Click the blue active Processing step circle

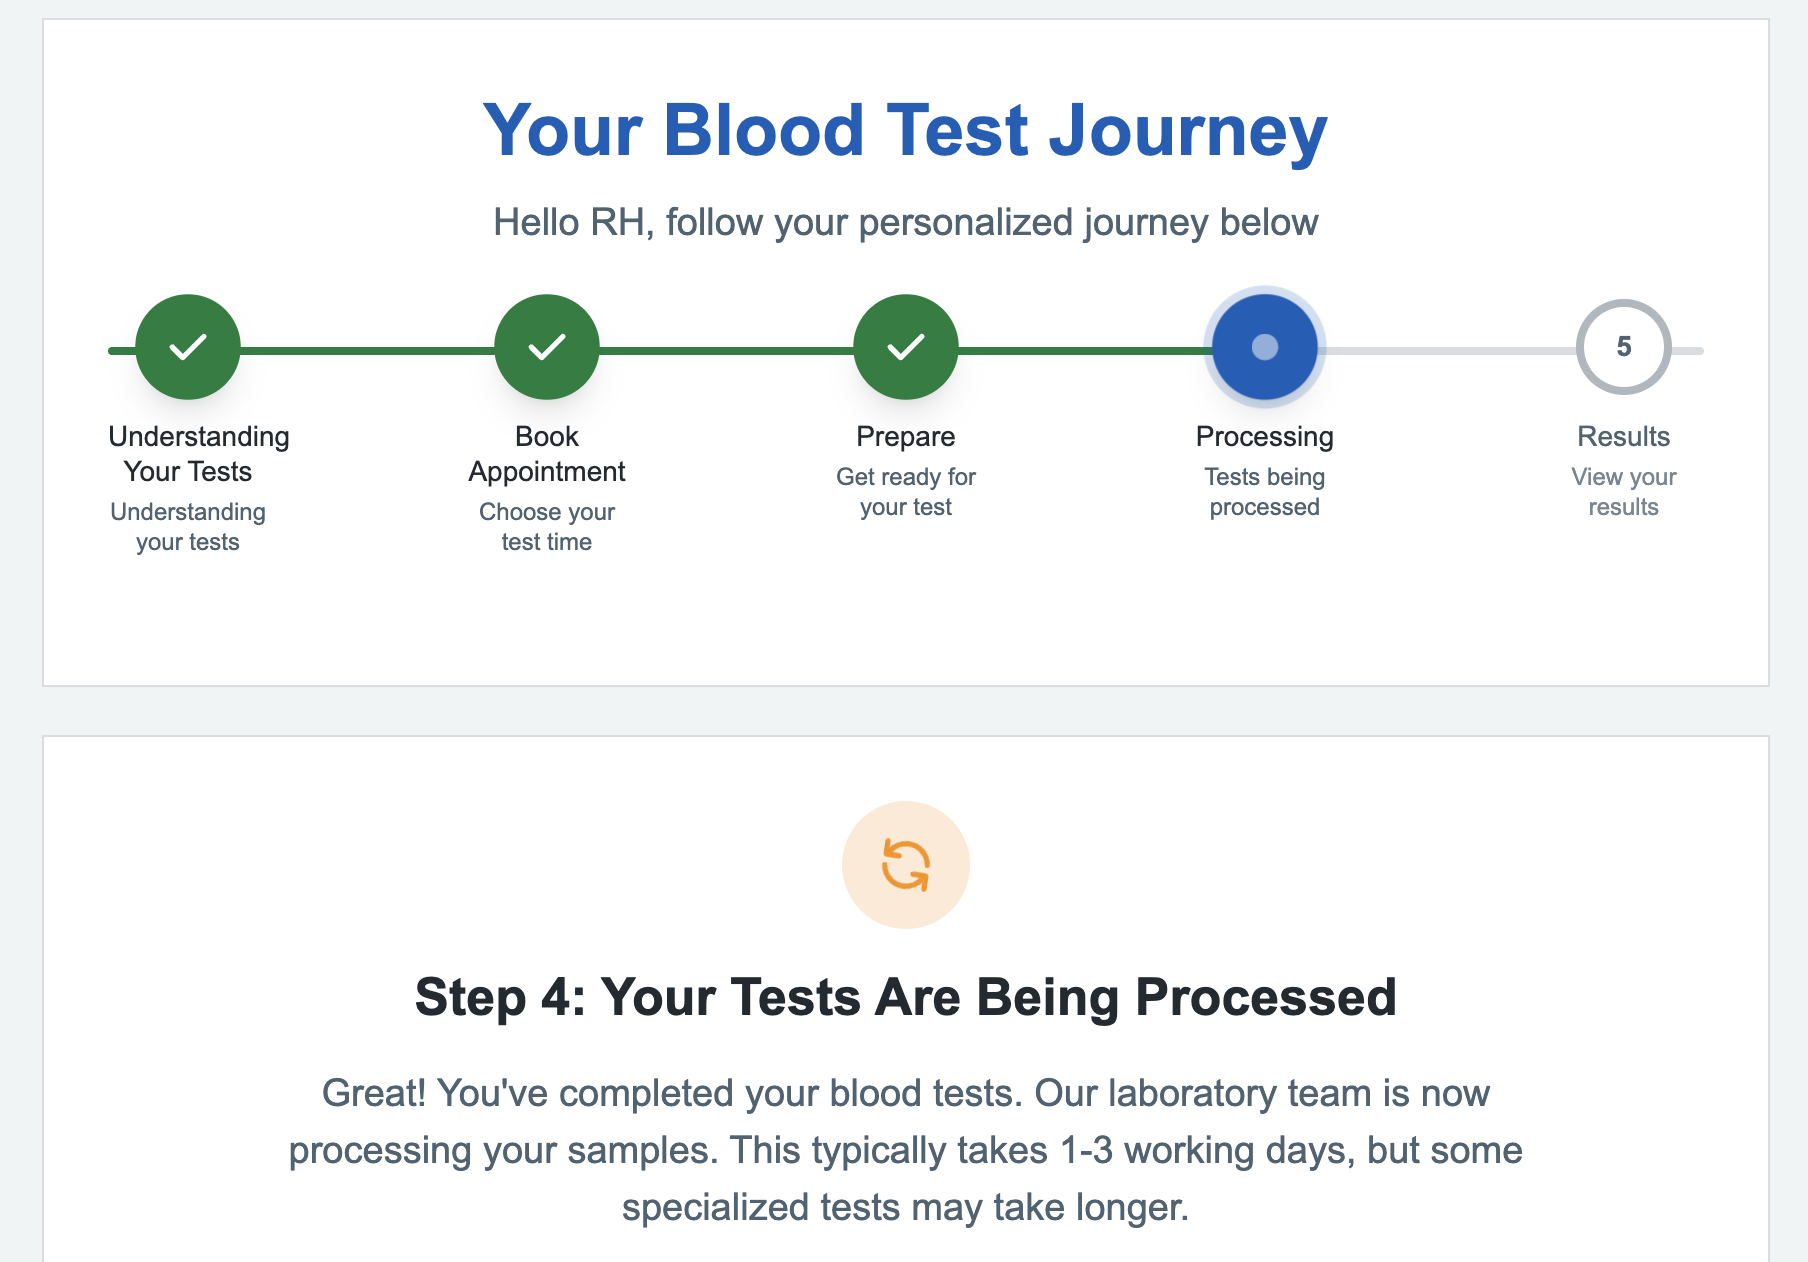(1265, 347)
